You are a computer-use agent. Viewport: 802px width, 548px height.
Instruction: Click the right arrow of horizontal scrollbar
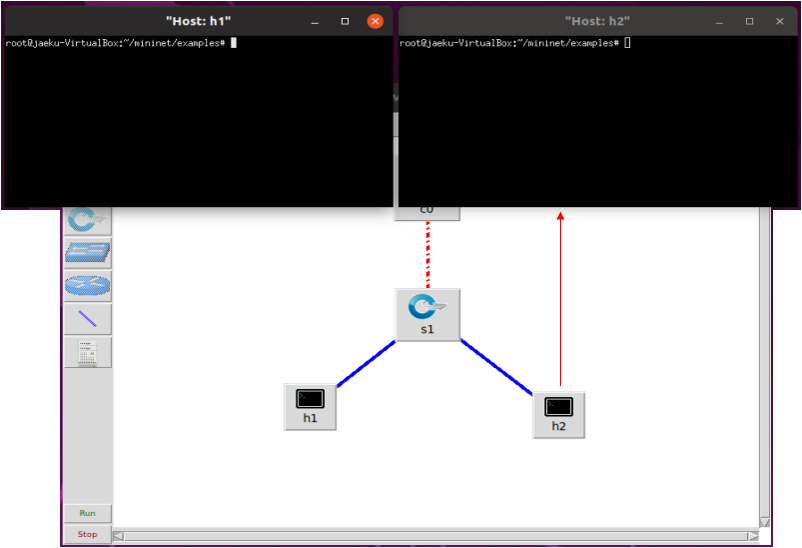753,536
